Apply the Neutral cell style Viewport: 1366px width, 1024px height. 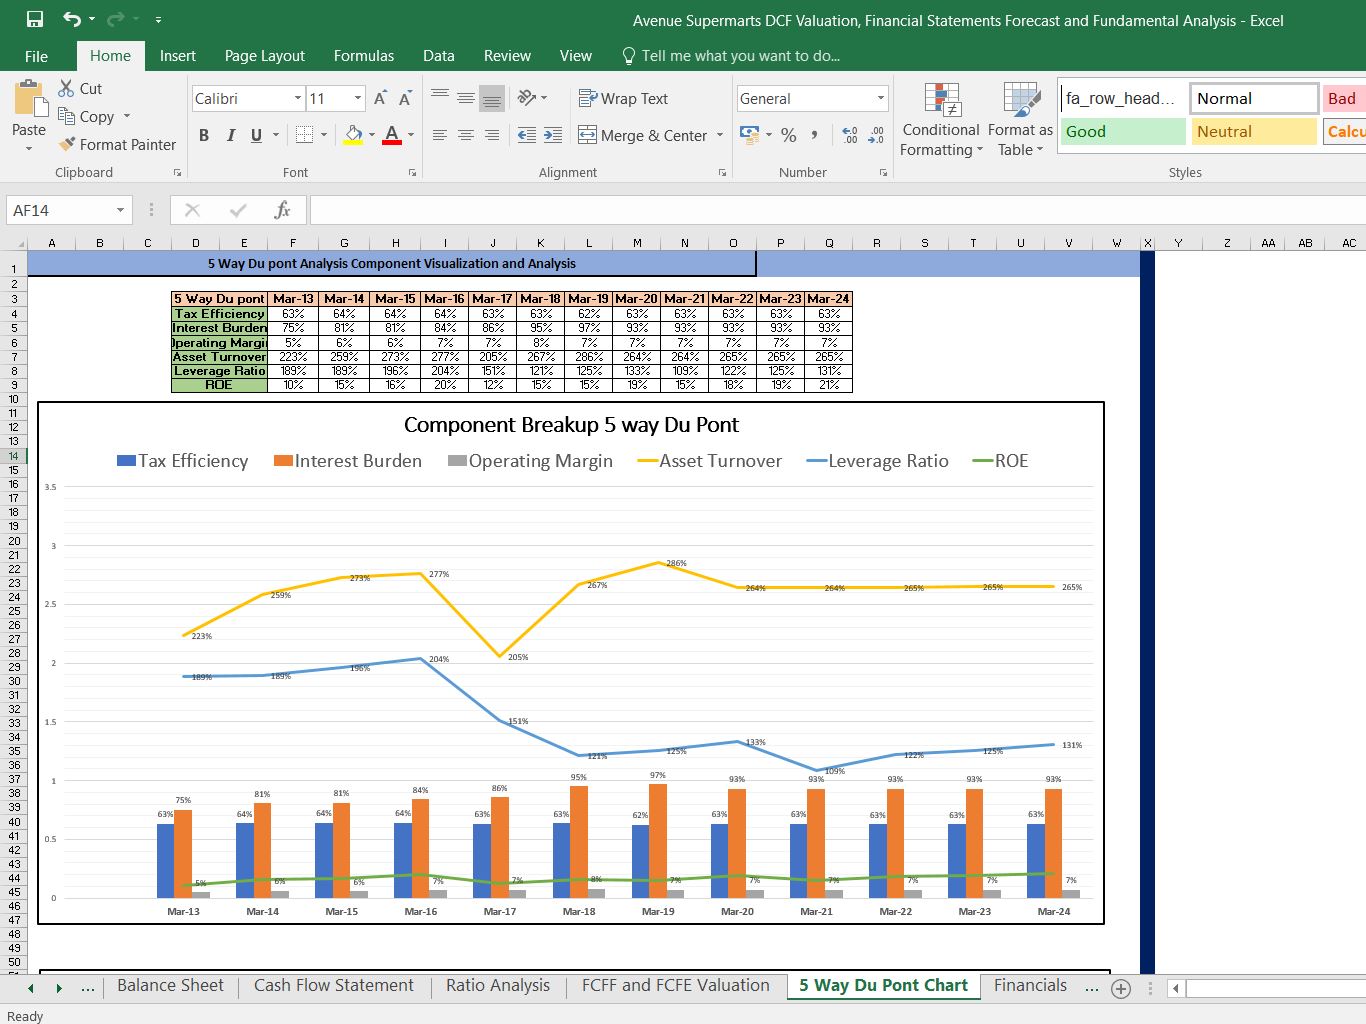[1254, 132]
